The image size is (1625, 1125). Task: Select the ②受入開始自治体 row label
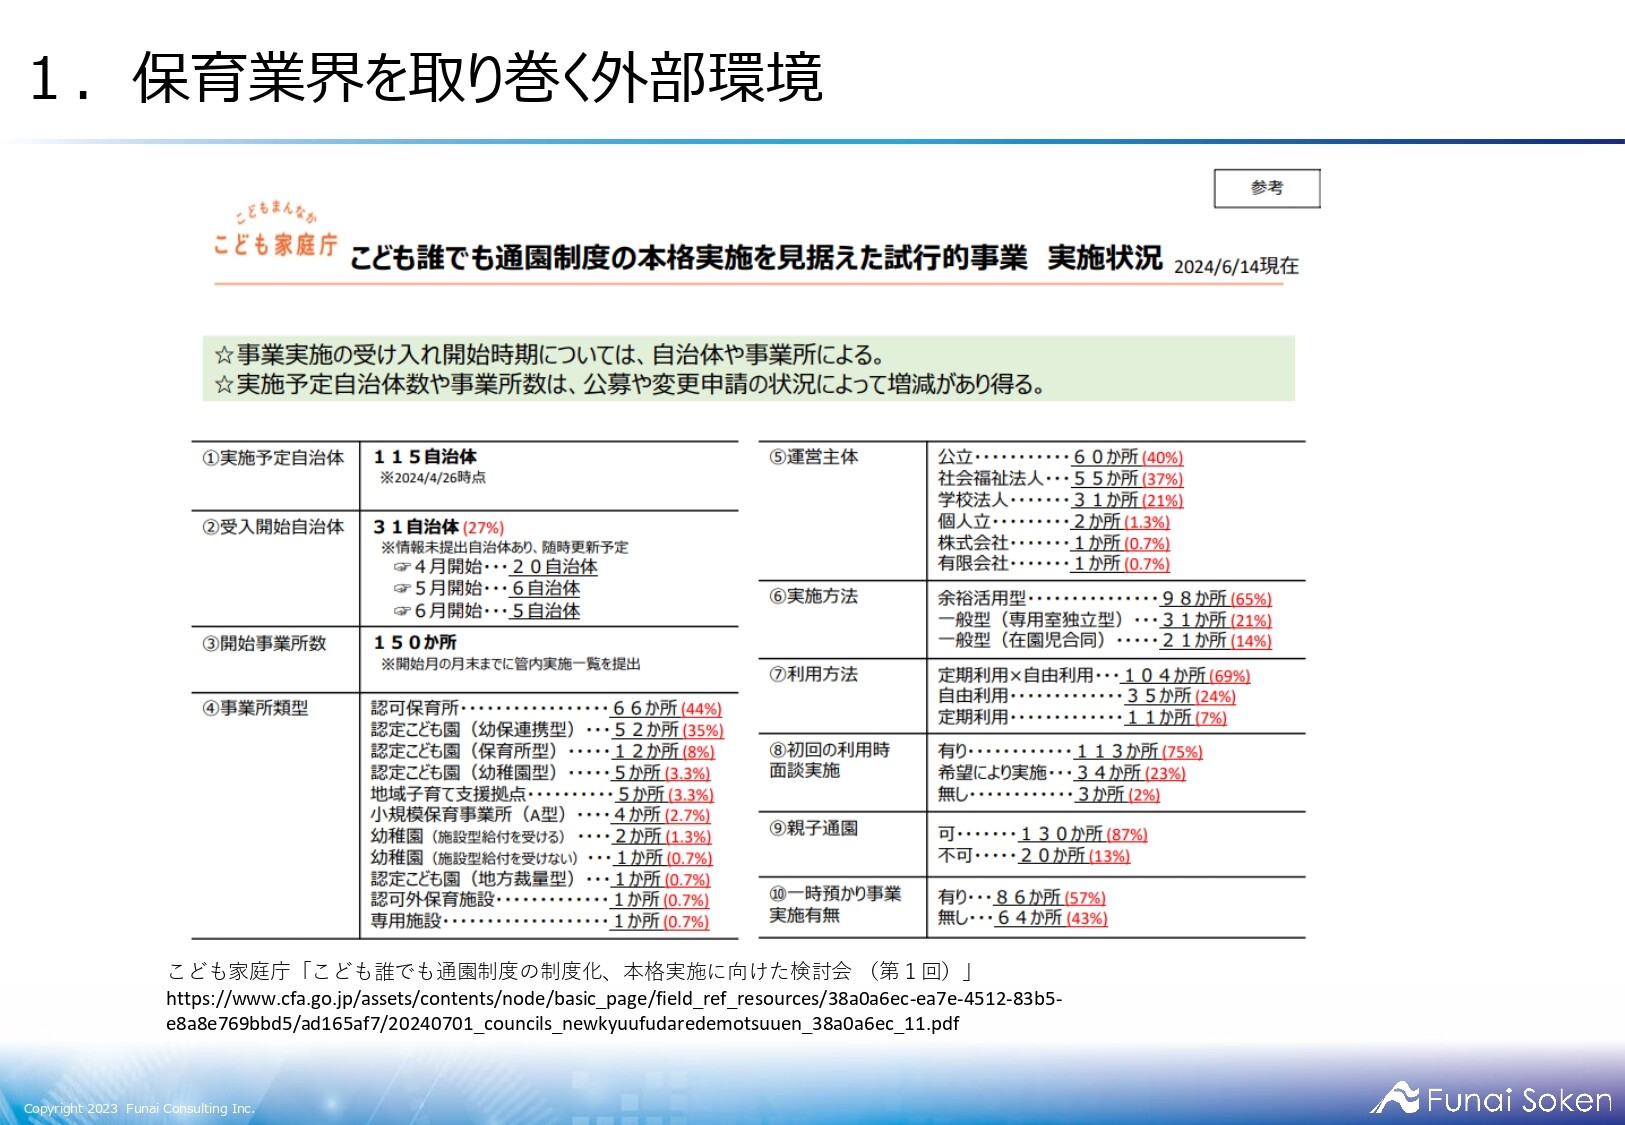click(x=273, y=527)
